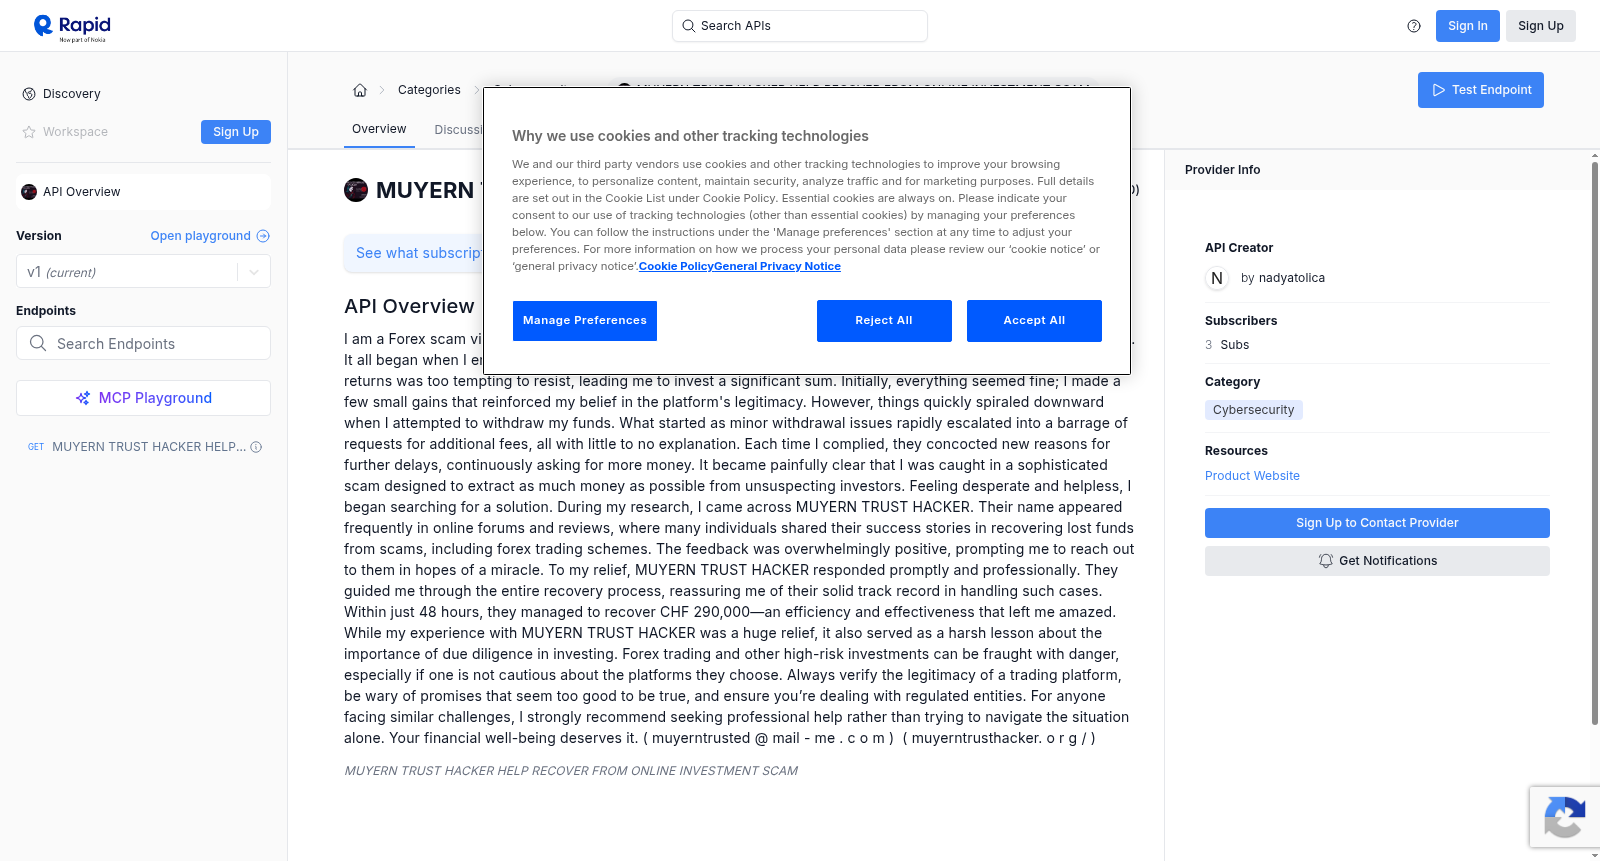Click the magnifier in Search Endpoints
This screenshot has height=861, width=1600.
tap(38, 343)
